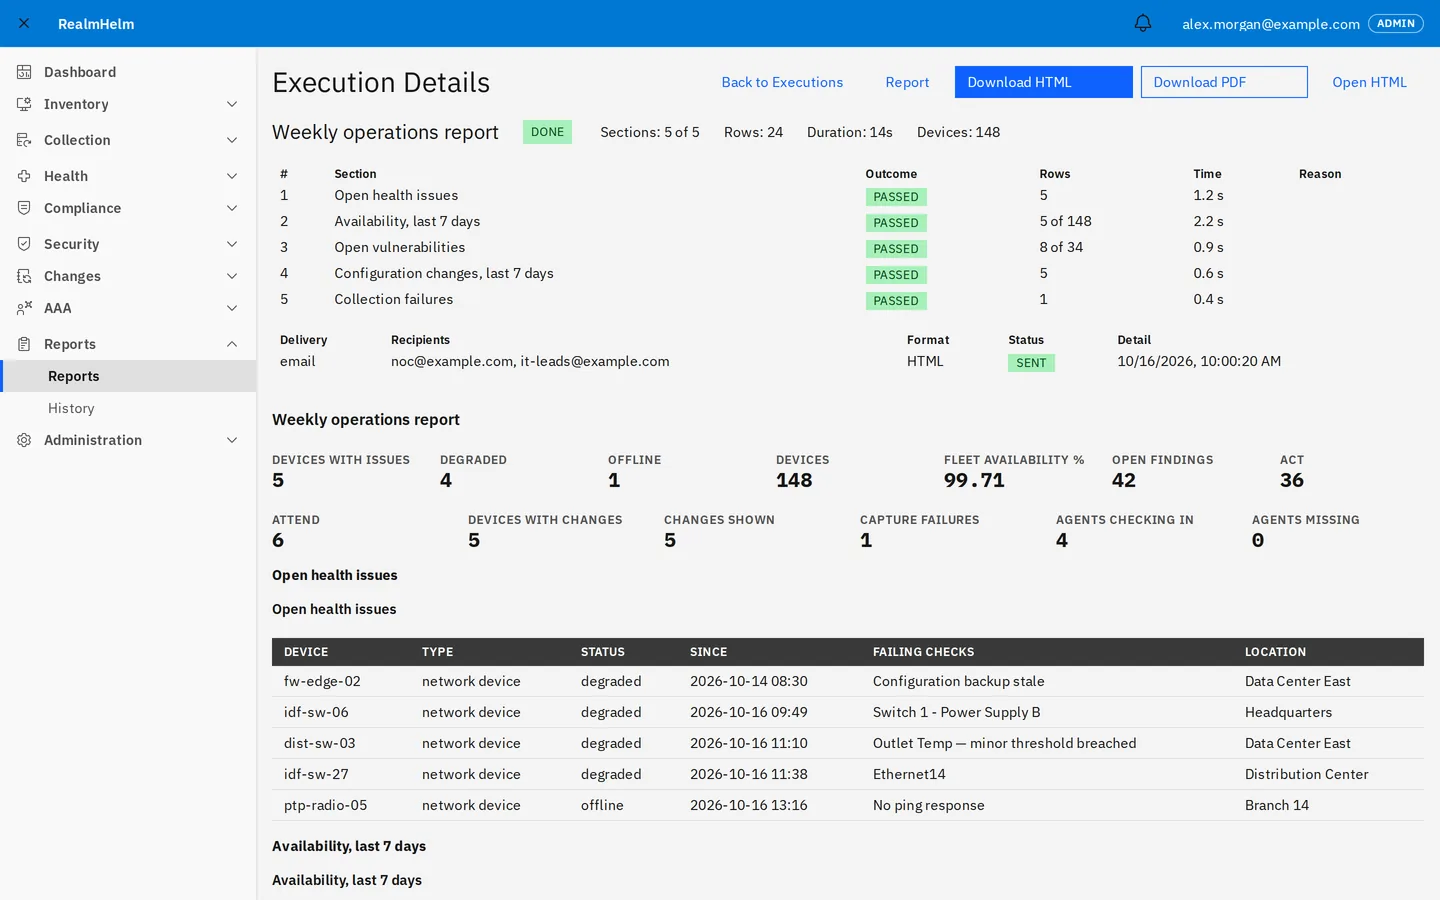Click Download HTML button
The image size is (1440, 900).
point(1043,82)
